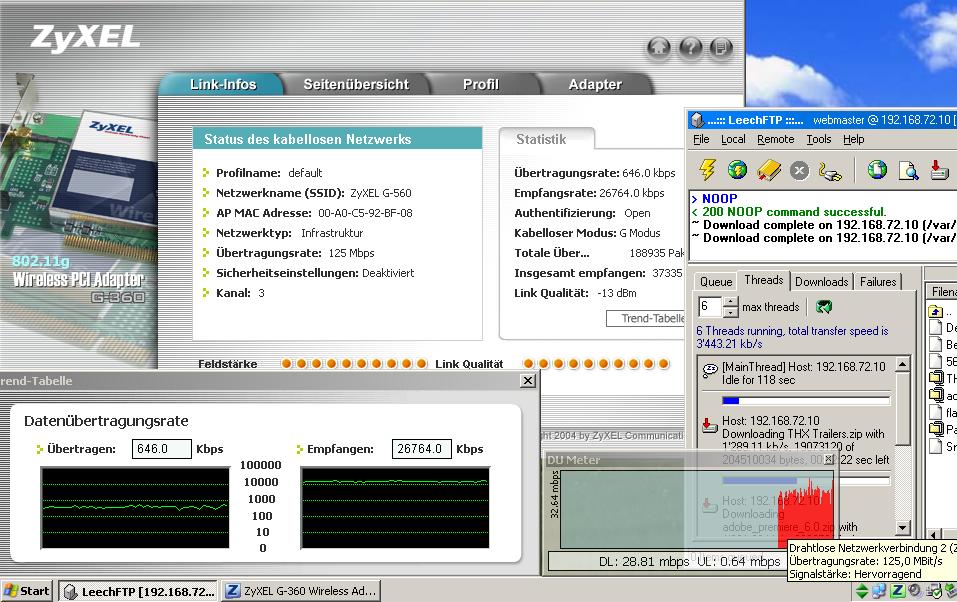Click the max threads number field

tap(709, 307)
